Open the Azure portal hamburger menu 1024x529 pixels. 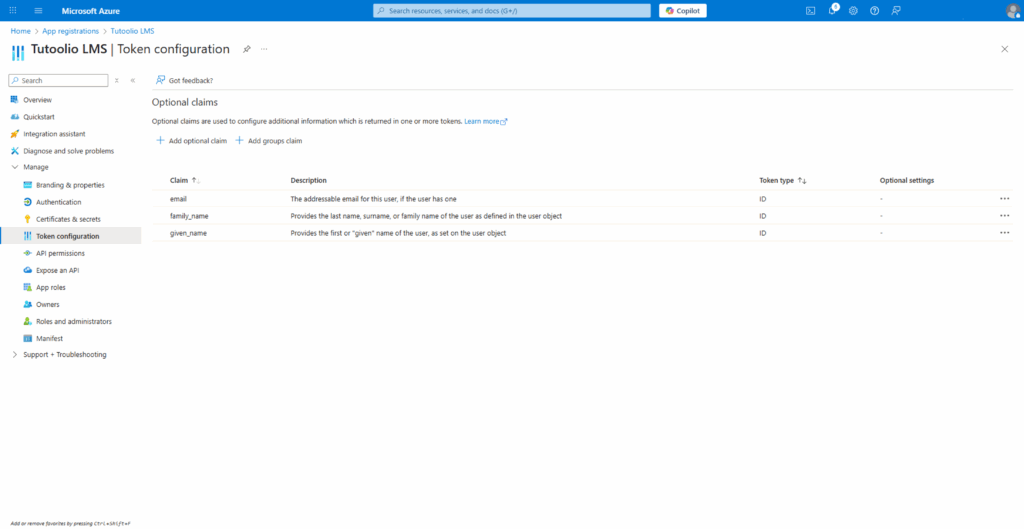pyautogui.click(x=38, y=10)
